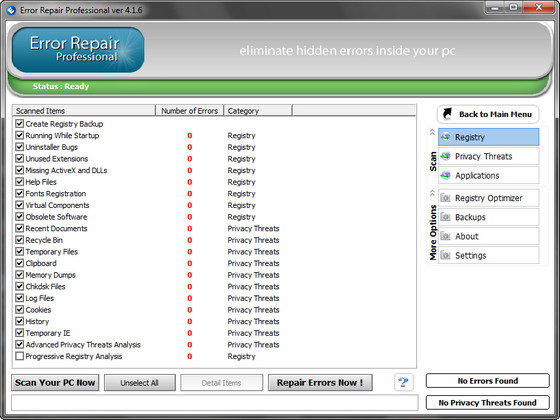The width and height of the screenshot is (560, 420).
Task: Click the Detail Items button
Action: [x=221, y=382]
